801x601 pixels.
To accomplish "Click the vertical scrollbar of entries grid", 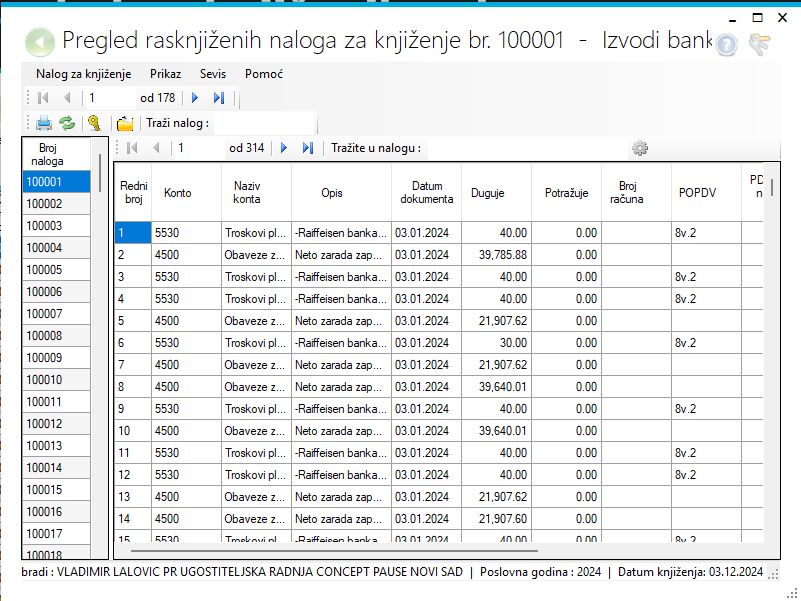I will tap(772, 187).
